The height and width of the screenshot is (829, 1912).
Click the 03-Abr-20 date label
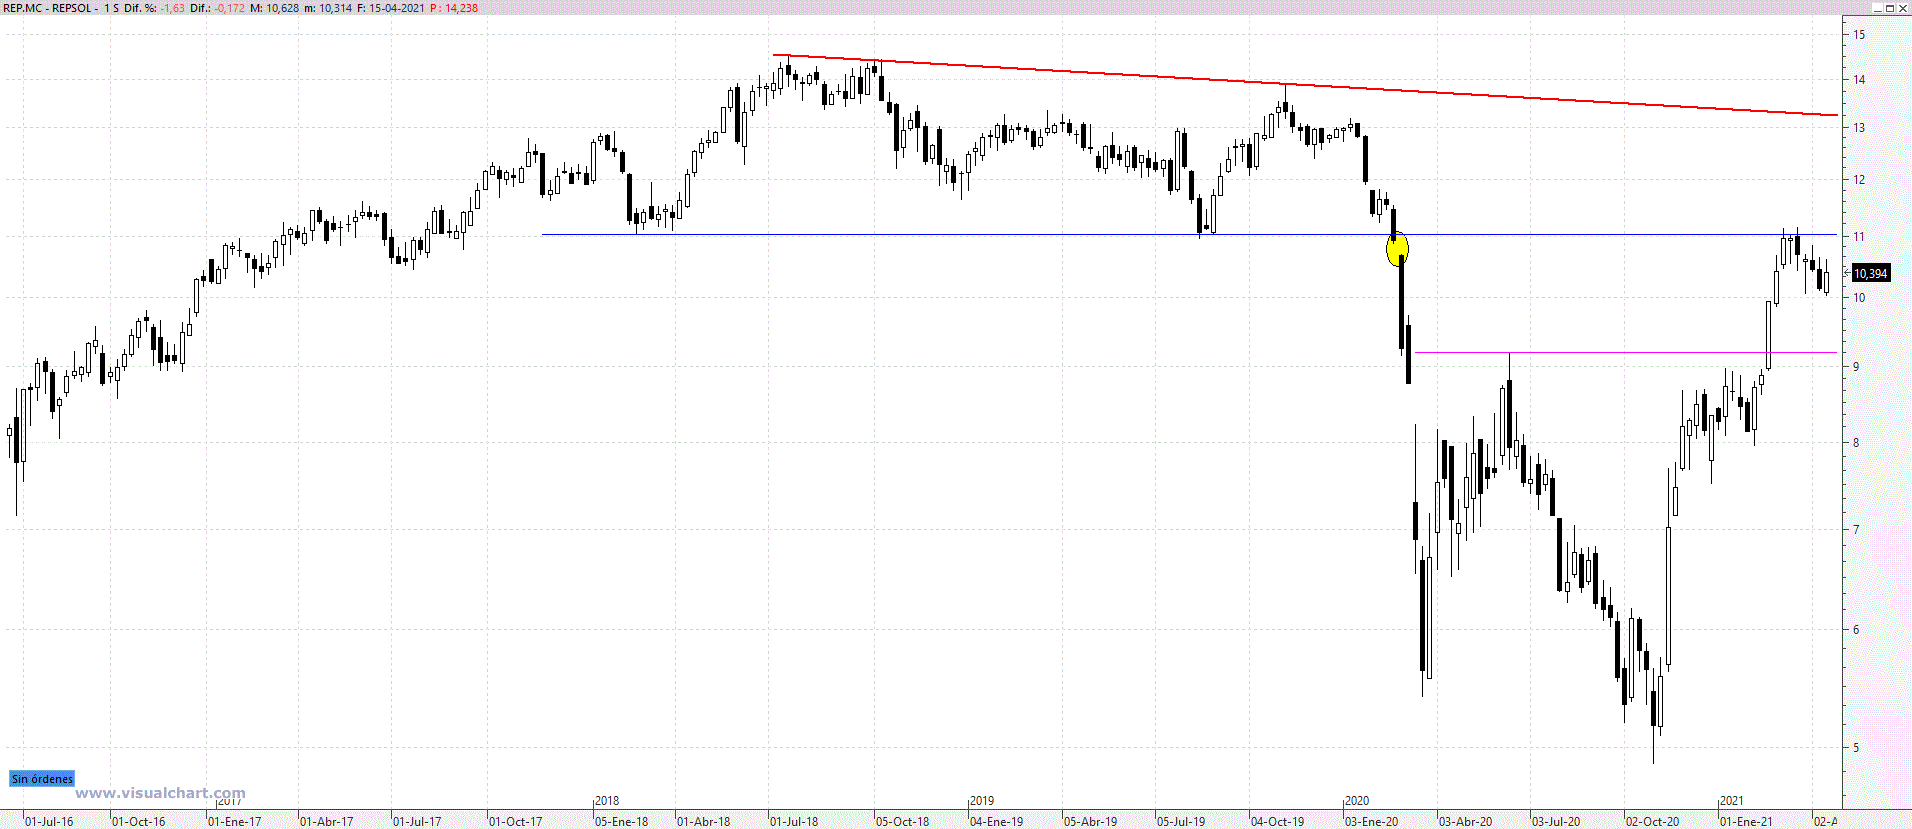1465,822
